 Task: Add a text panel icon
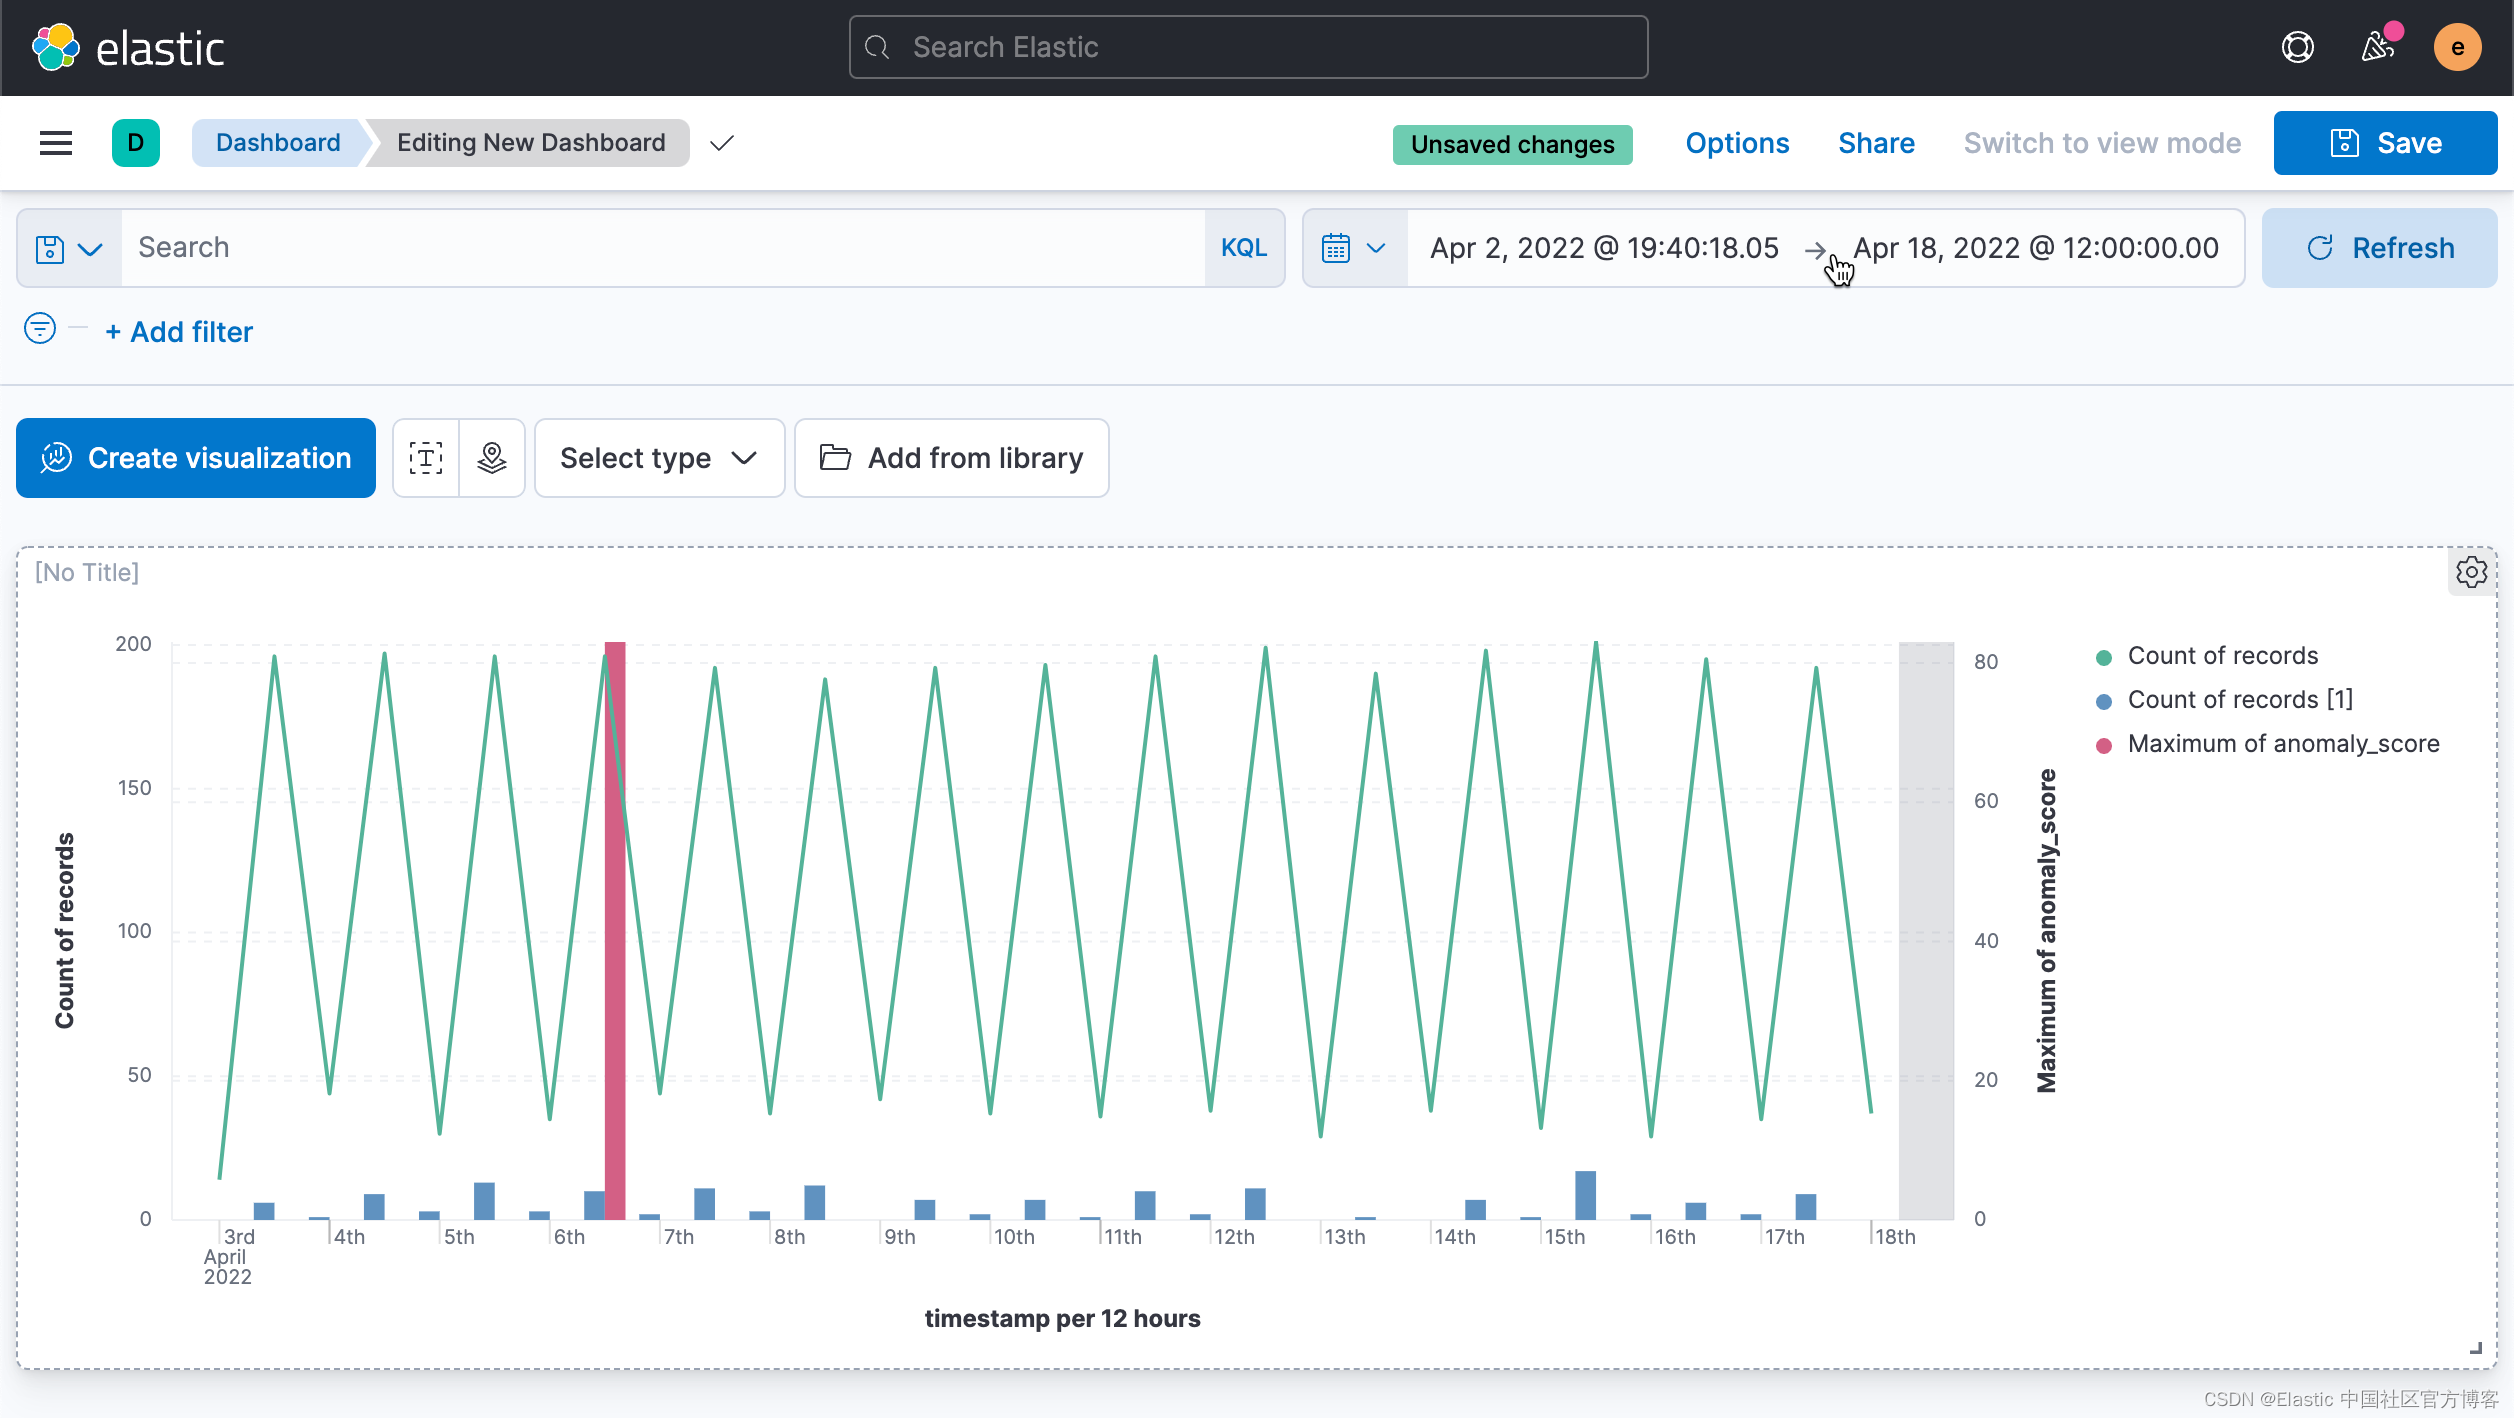point(426,458)
